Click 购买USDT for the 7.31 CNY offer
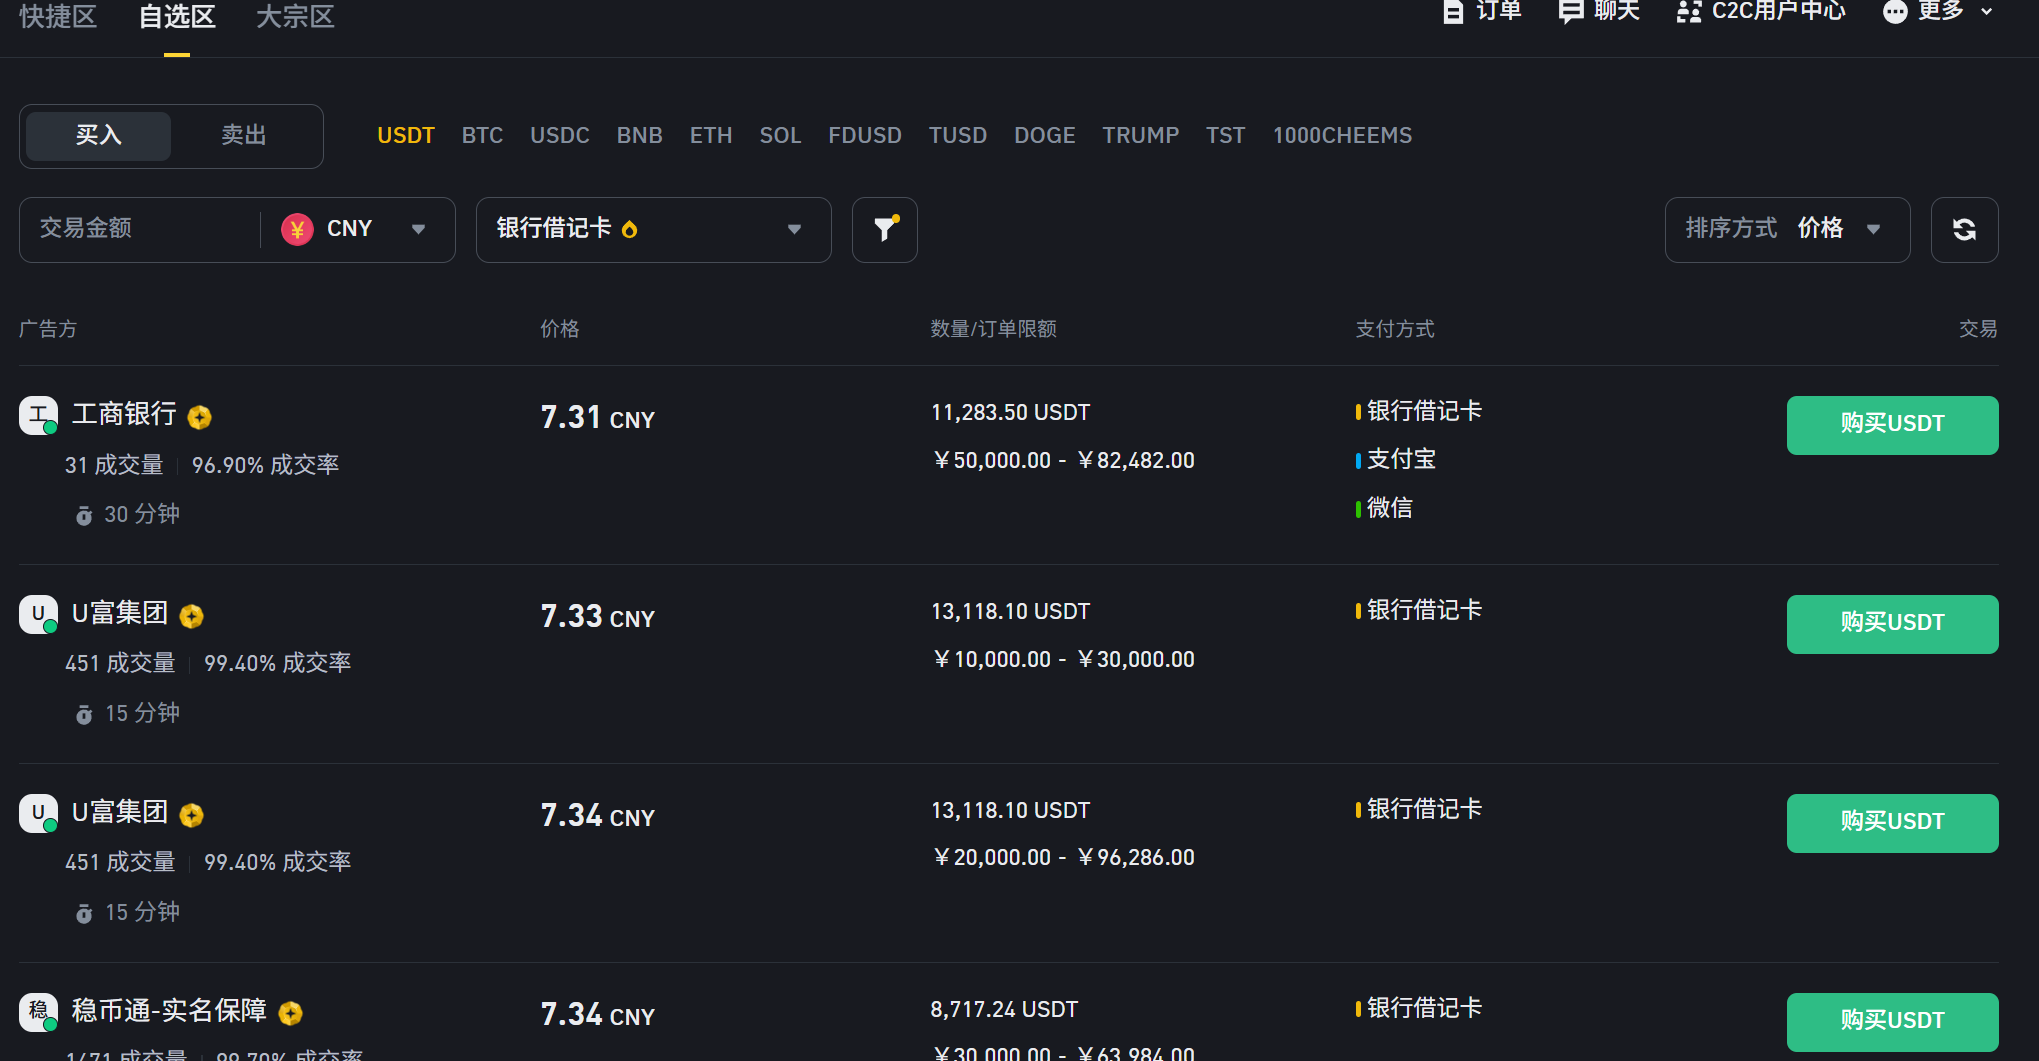The height and width of the screenshot is (1061, 2039). 1892,425
